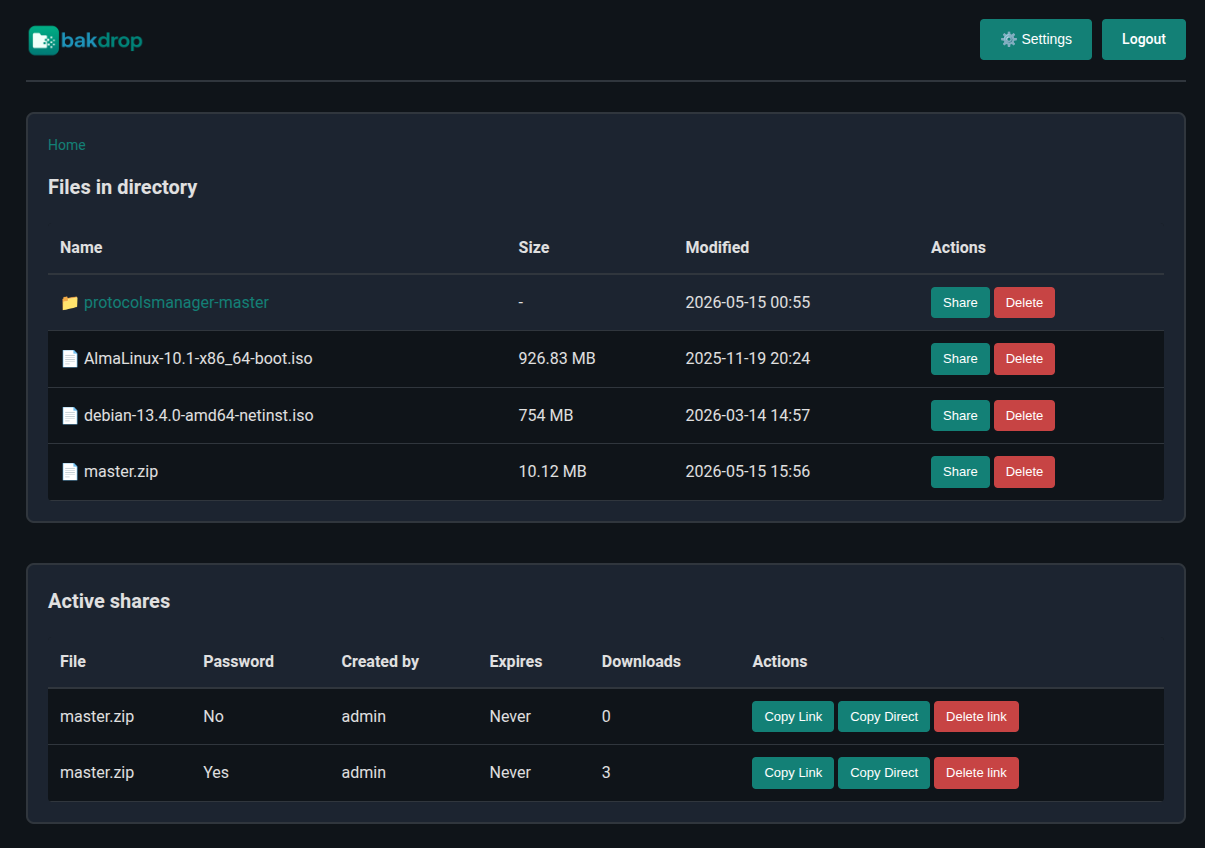The image size is (1205, 848).
Task: Click the 10.12 MB size value
Action: (x=552, y=471)
